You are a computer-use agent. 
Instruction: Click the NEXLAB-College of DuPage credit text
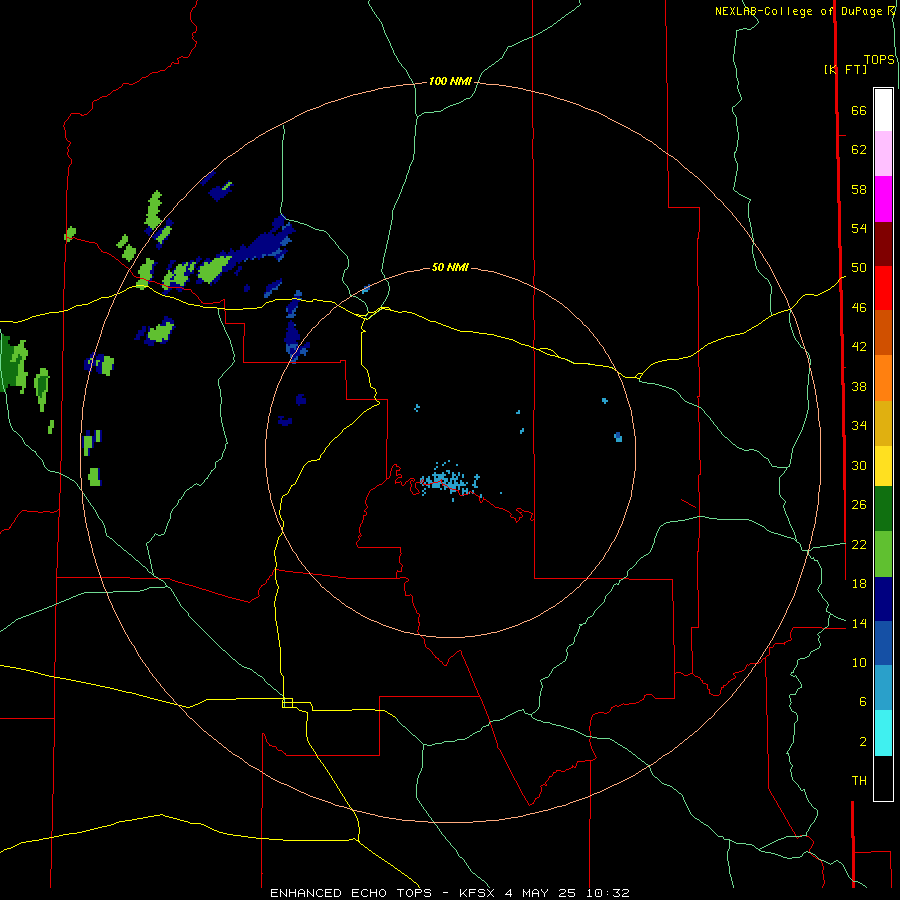[x=805, y=11]
